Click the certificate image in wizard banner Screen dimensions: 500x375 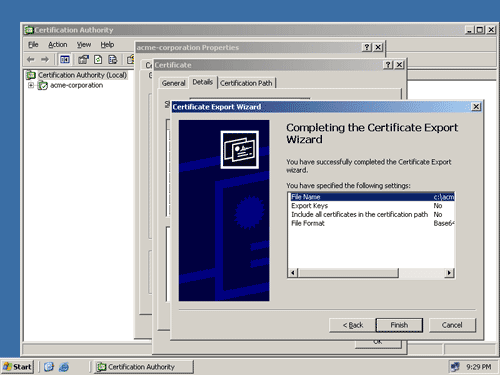tap(239, 149)
